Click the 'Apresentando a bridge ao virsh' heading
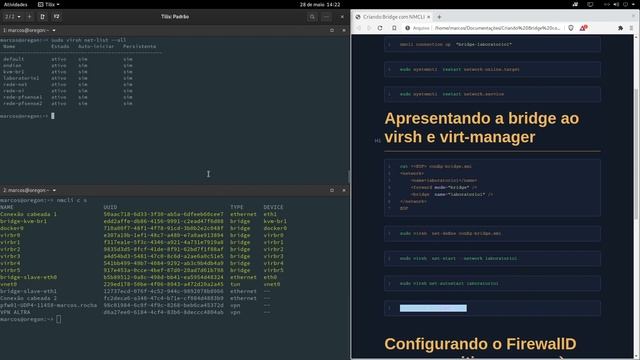This screenshot has width=640, height=360. click(x=482, y=128)
